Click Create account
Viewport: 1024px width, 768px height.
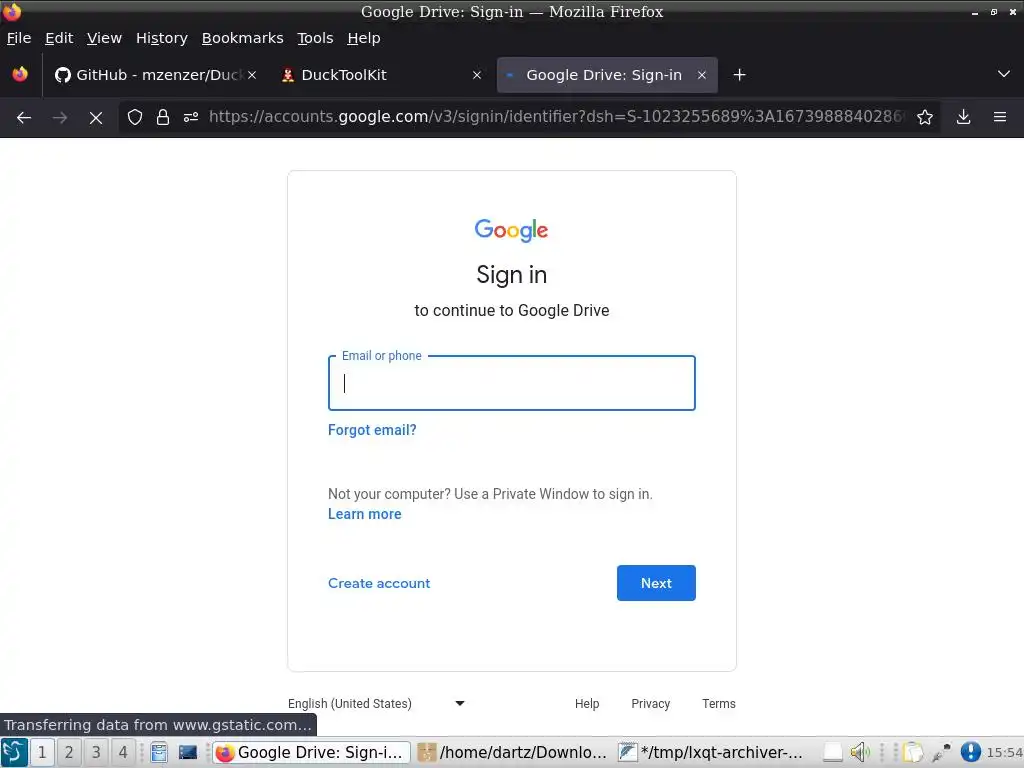[x=379, y=583]
